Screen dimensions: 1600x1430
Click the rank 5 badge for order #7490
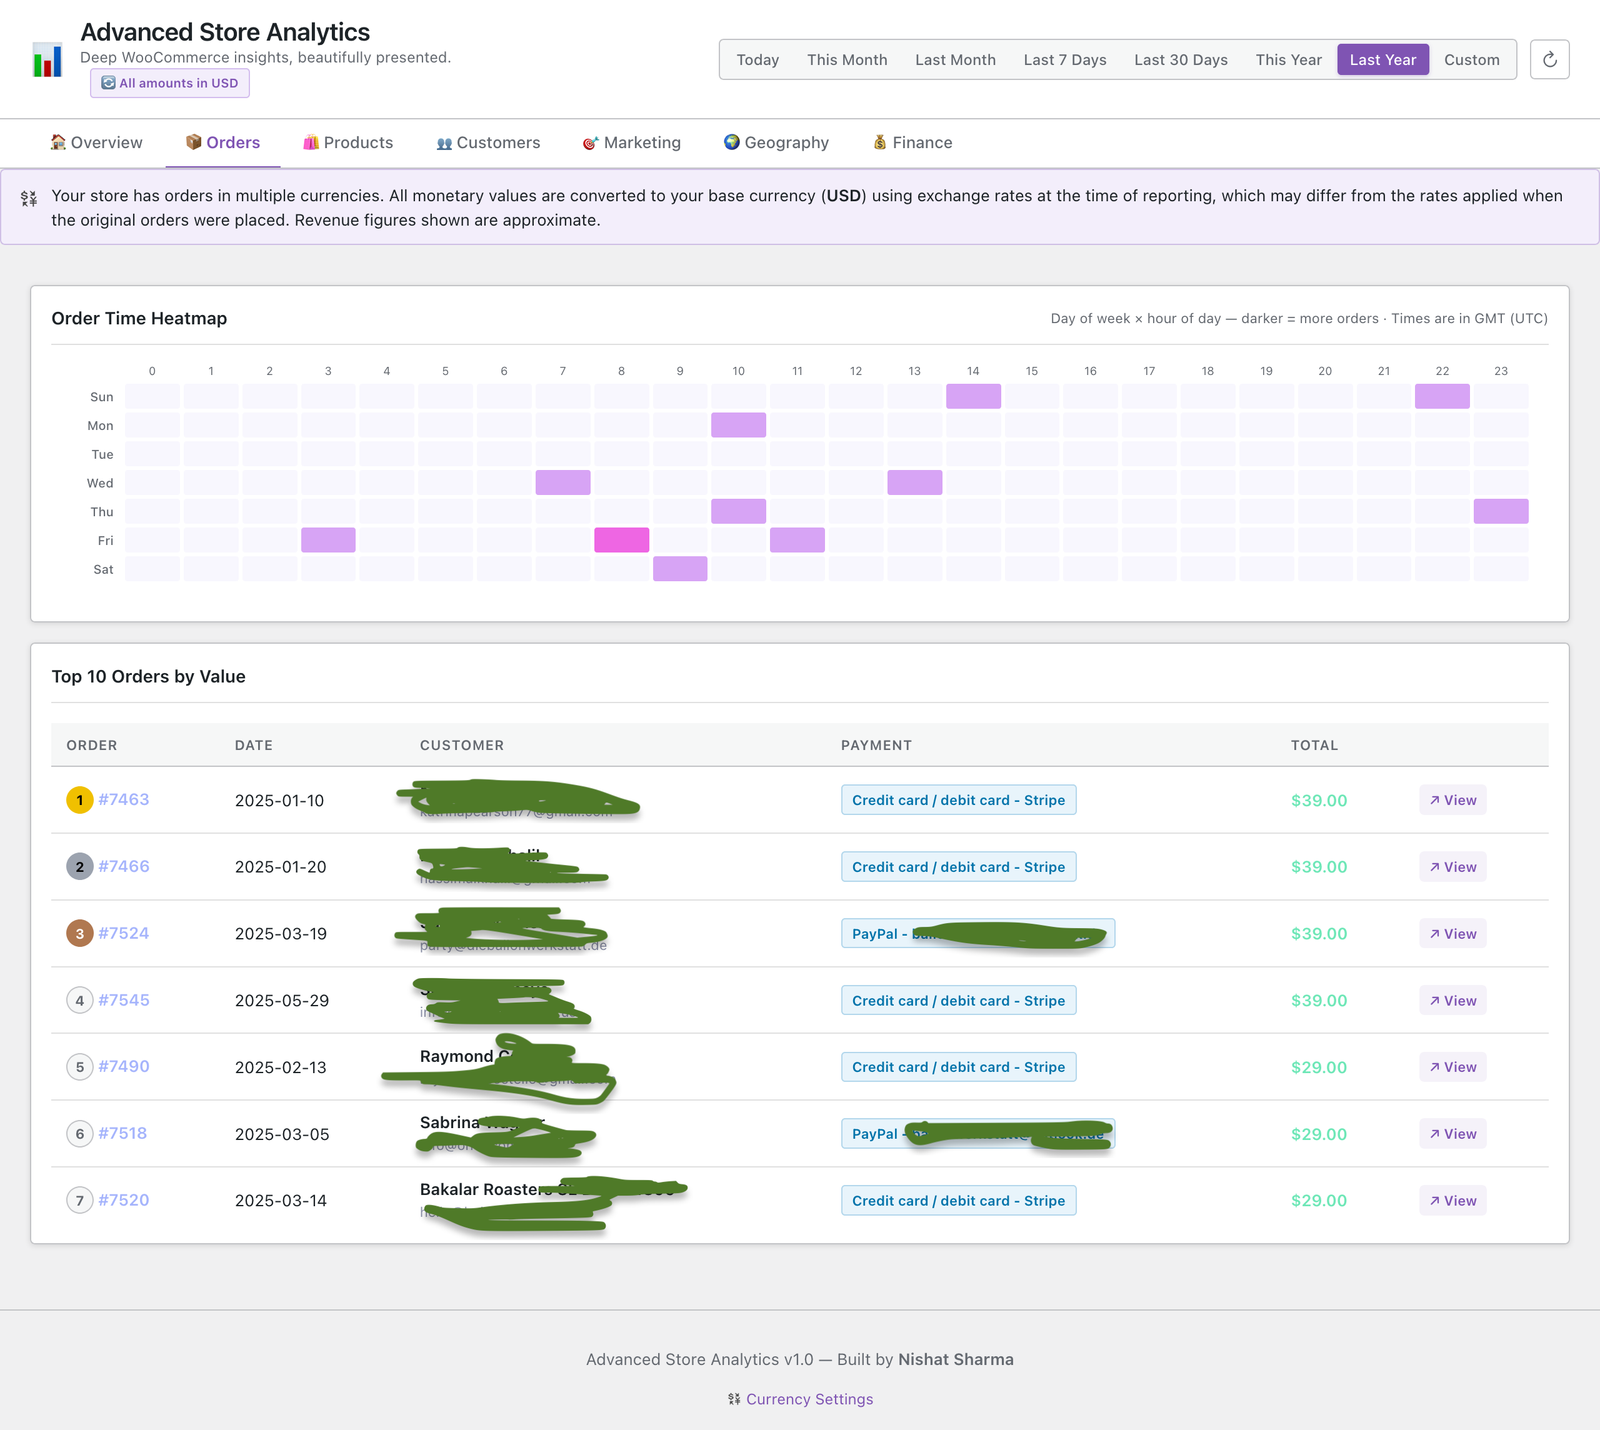point(80,1067)
